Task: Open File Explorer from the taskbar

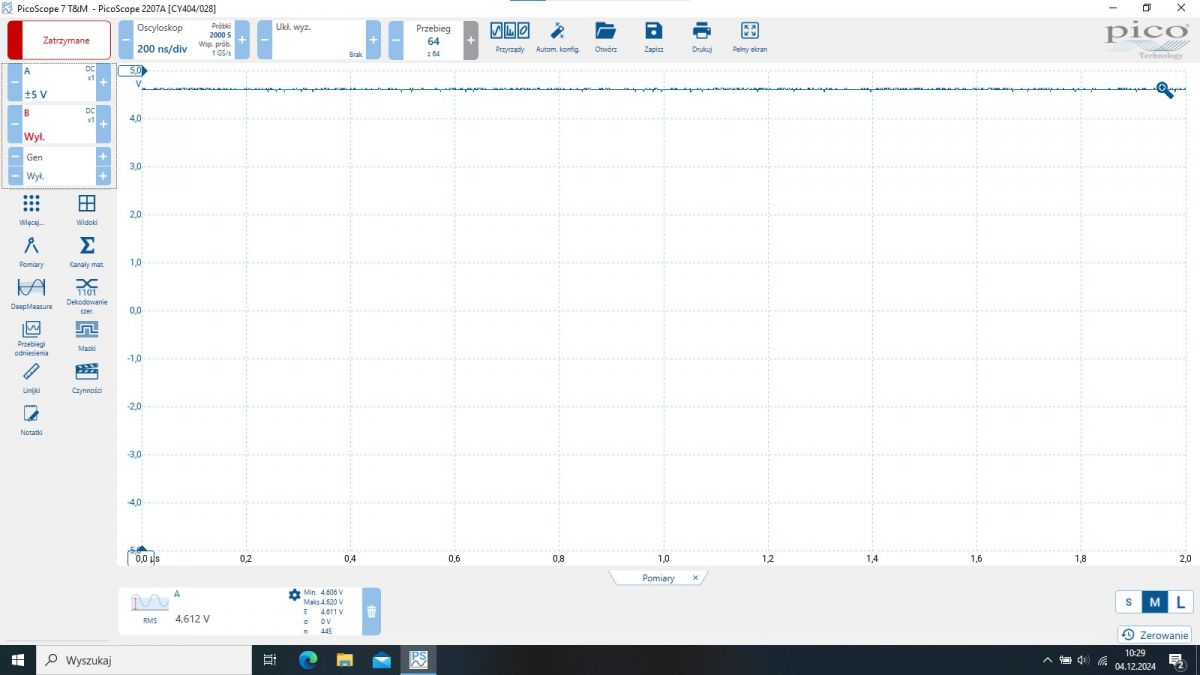Action: point(344,660)
